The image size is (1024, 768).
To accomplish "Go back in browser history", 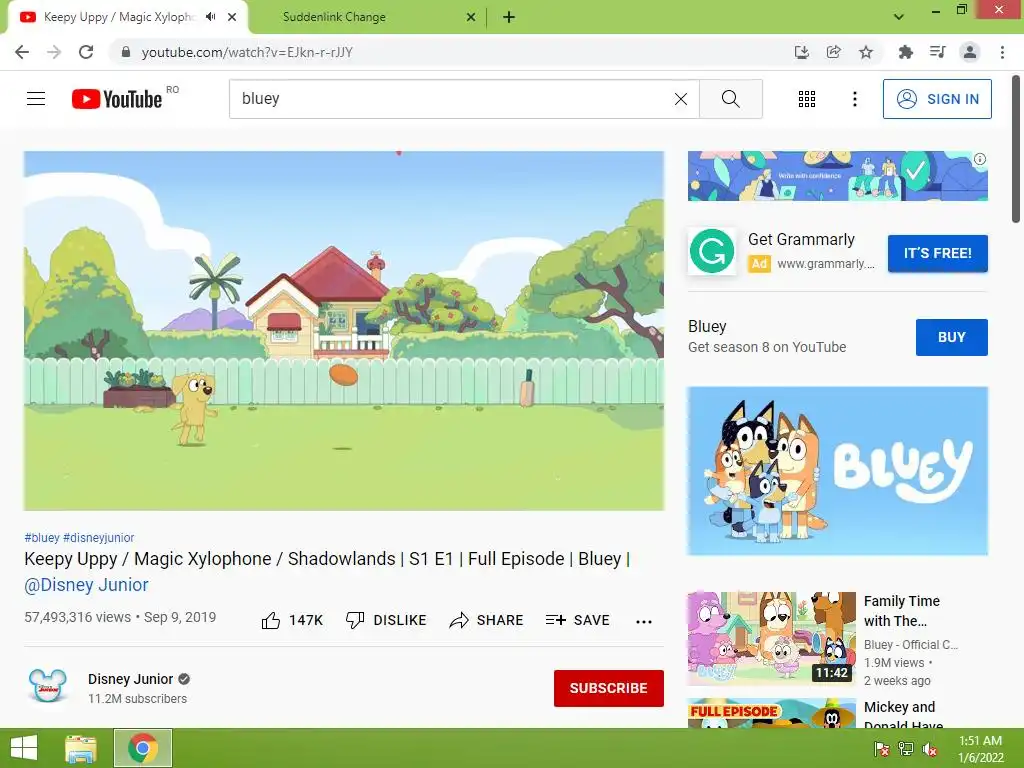I will point(22,52).
